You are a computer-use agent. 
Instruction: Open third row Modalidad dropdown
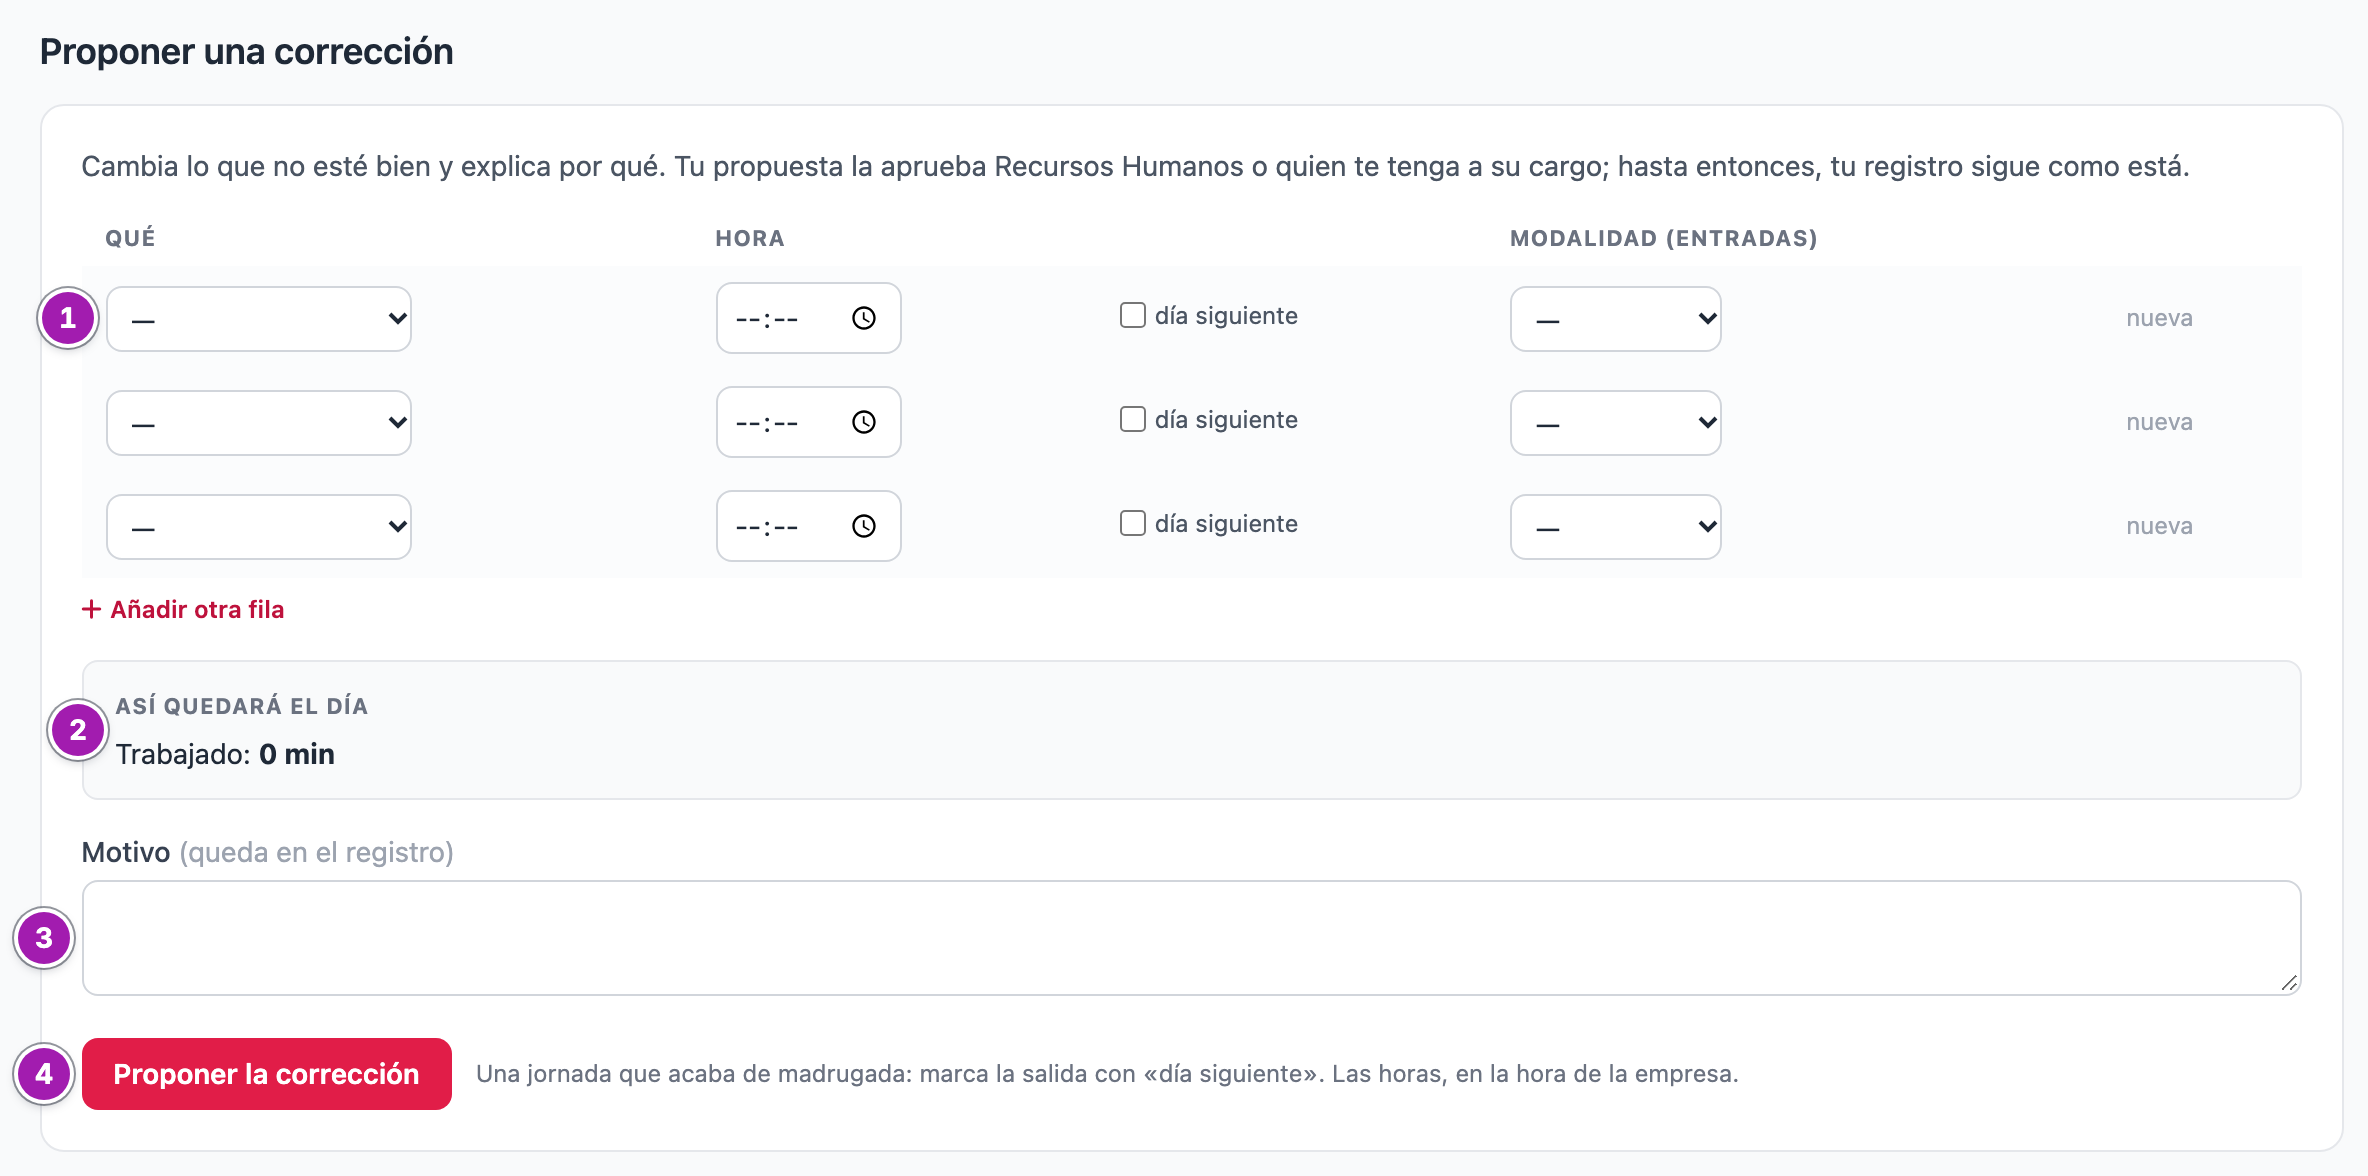click(x=1615, y=527)
